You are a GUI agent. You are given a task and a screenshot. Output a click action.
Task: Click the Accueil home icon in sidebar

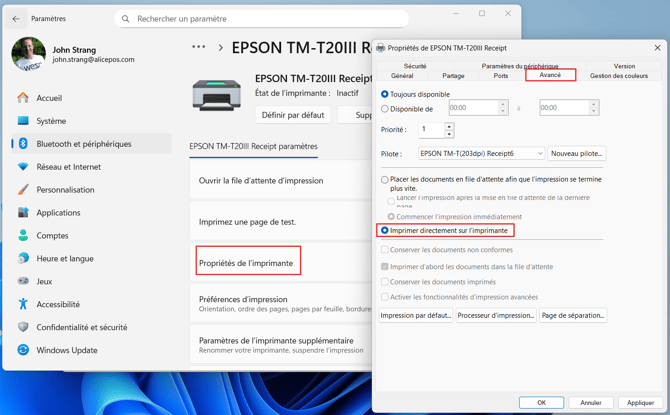coord(23,98)
